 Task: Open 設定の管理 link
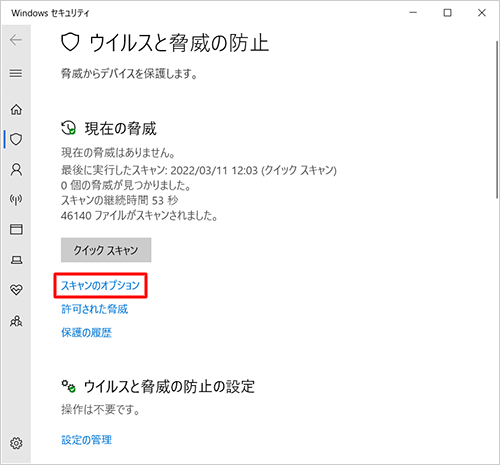(x=86, y=440)
